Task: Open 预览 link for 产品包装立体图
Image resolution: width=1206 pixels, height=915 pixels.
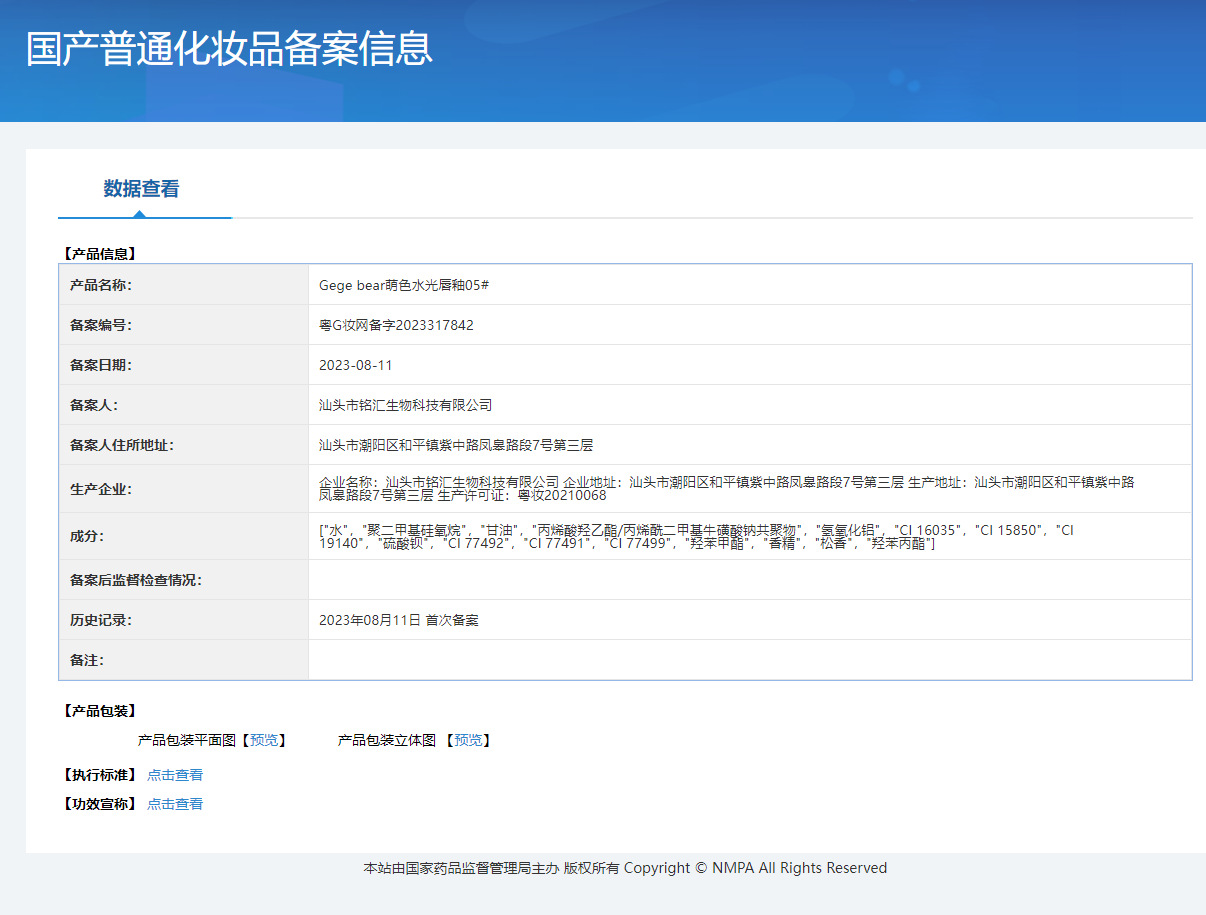Action: (467, 740)
